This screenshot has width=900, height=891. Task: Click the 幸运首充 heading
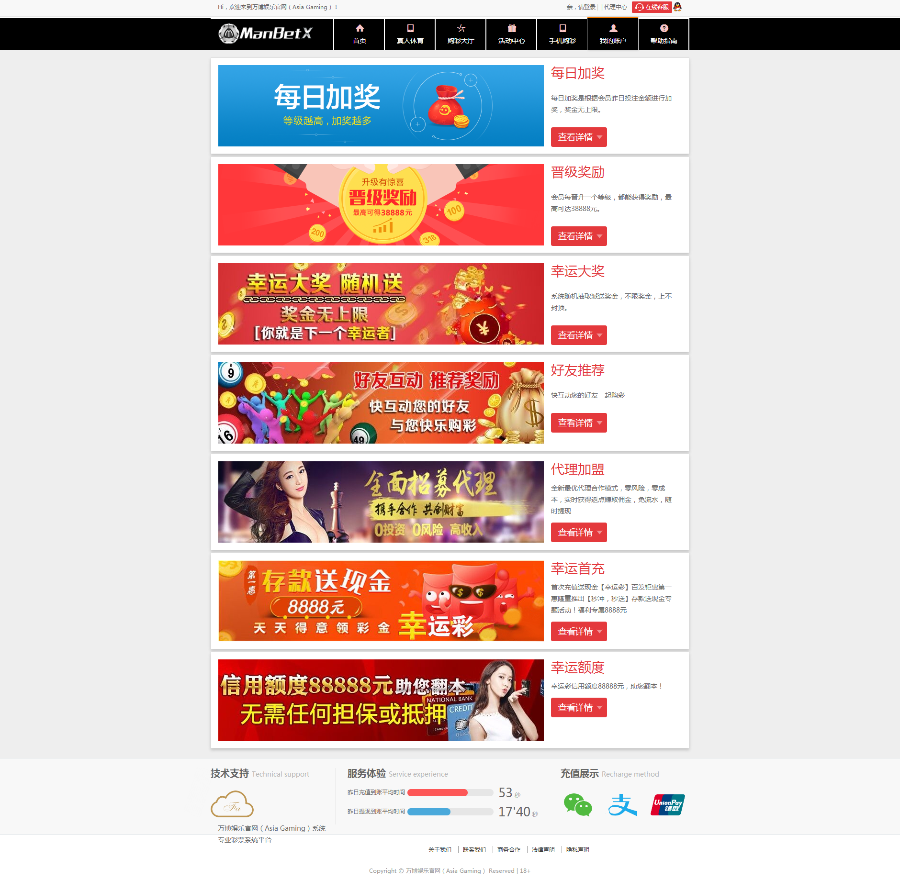[x=577, y=568]
